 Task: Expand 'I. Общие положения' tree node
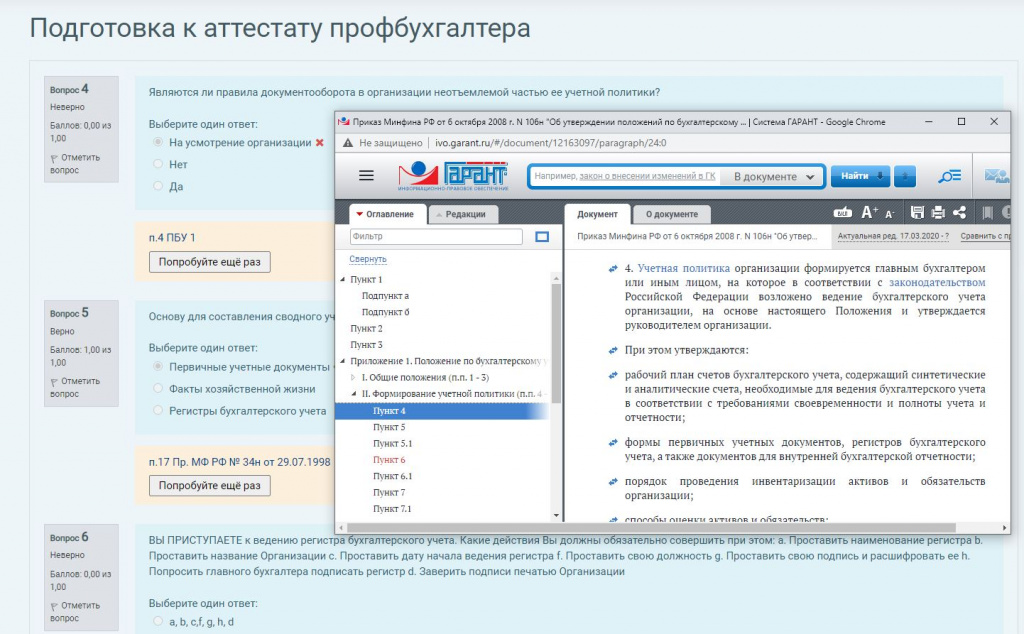pyautogui.click(x=352, y=377)
